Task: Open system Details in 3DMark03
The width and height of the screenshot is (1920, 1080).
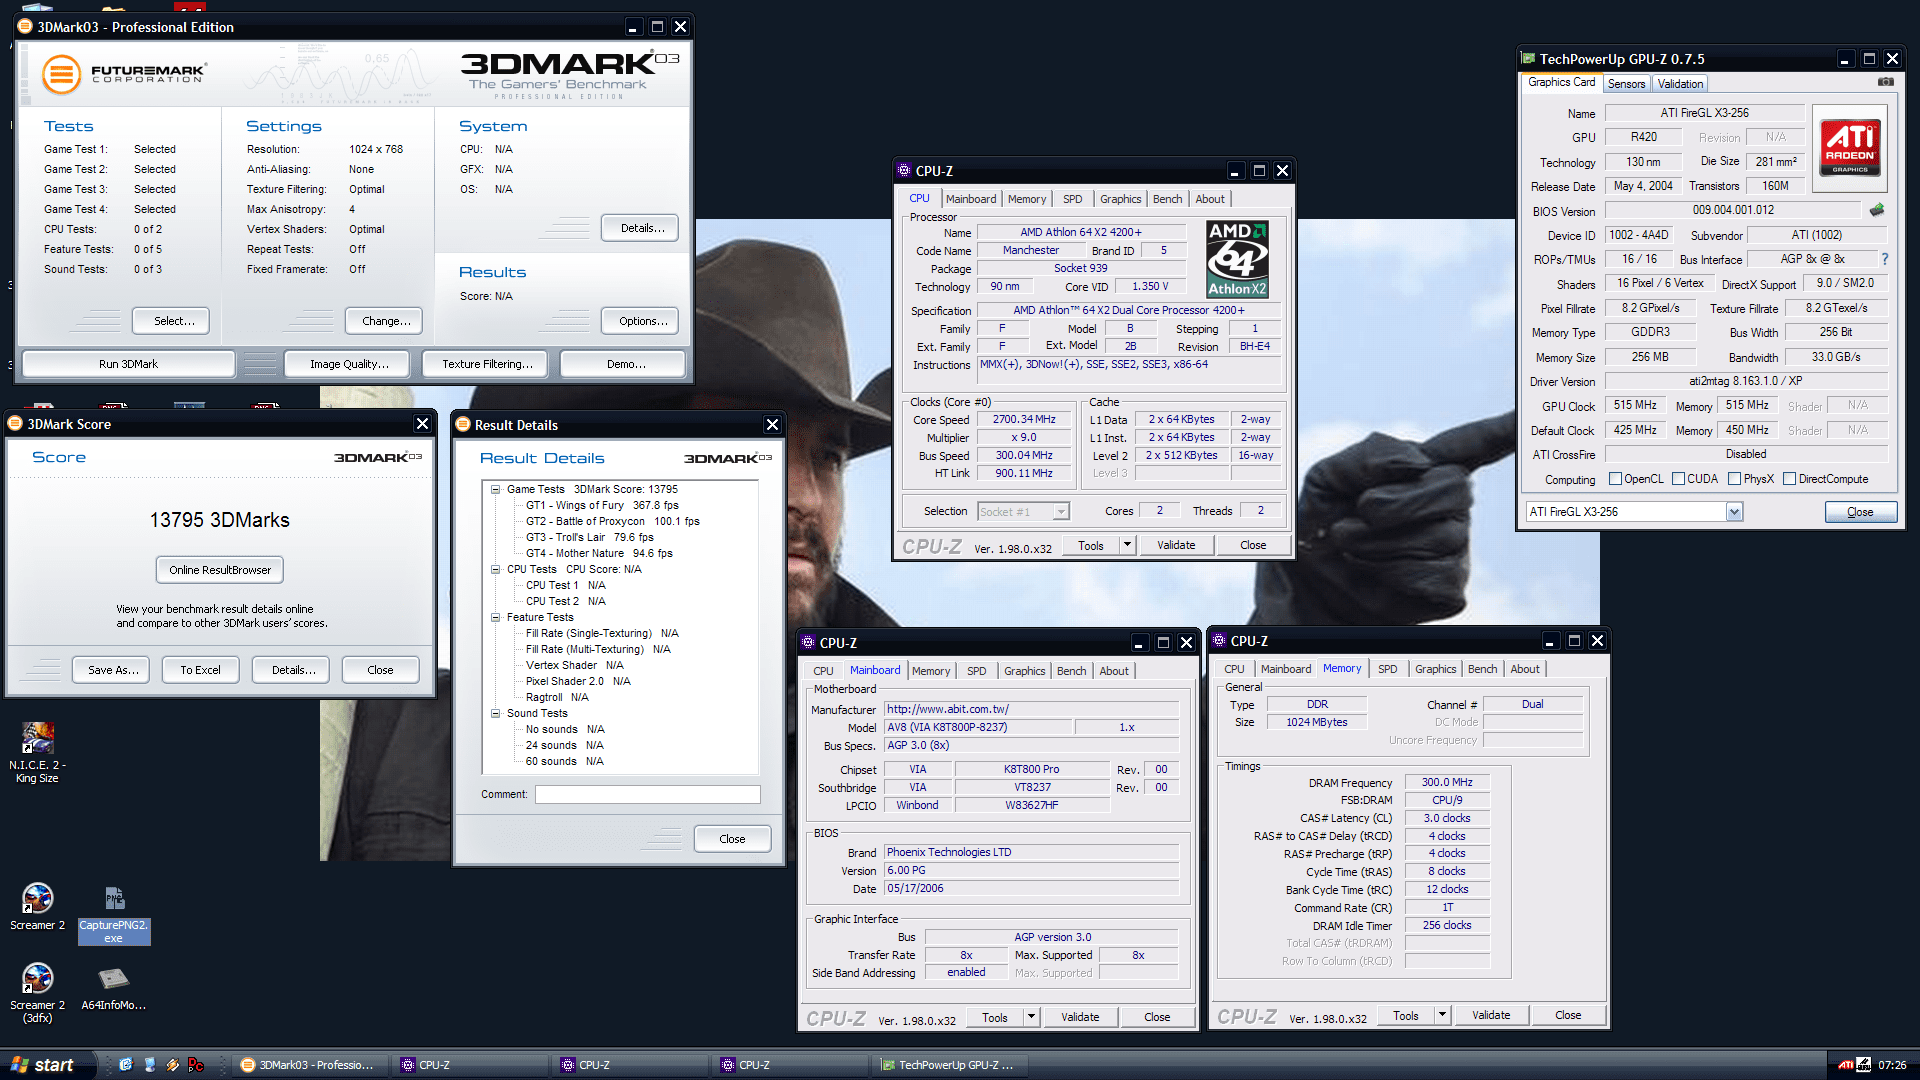Action: (x=642, y=228)
